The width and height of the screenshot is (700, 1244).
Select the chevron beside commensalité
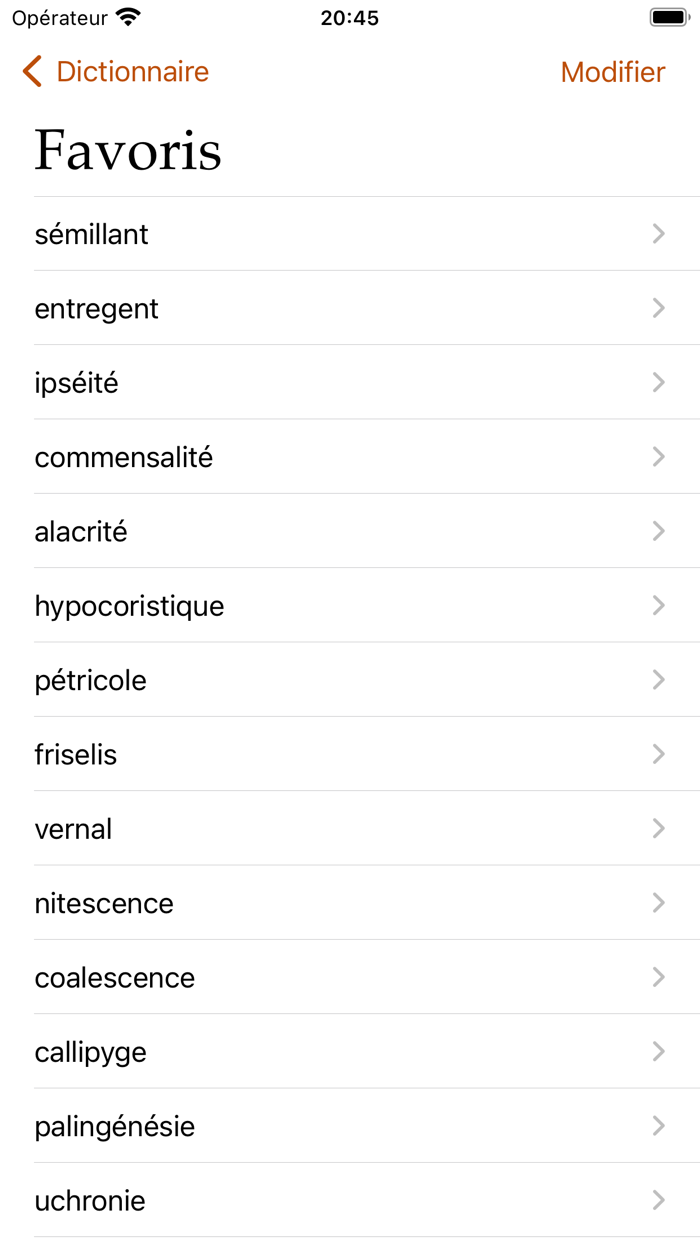(658, 457)
